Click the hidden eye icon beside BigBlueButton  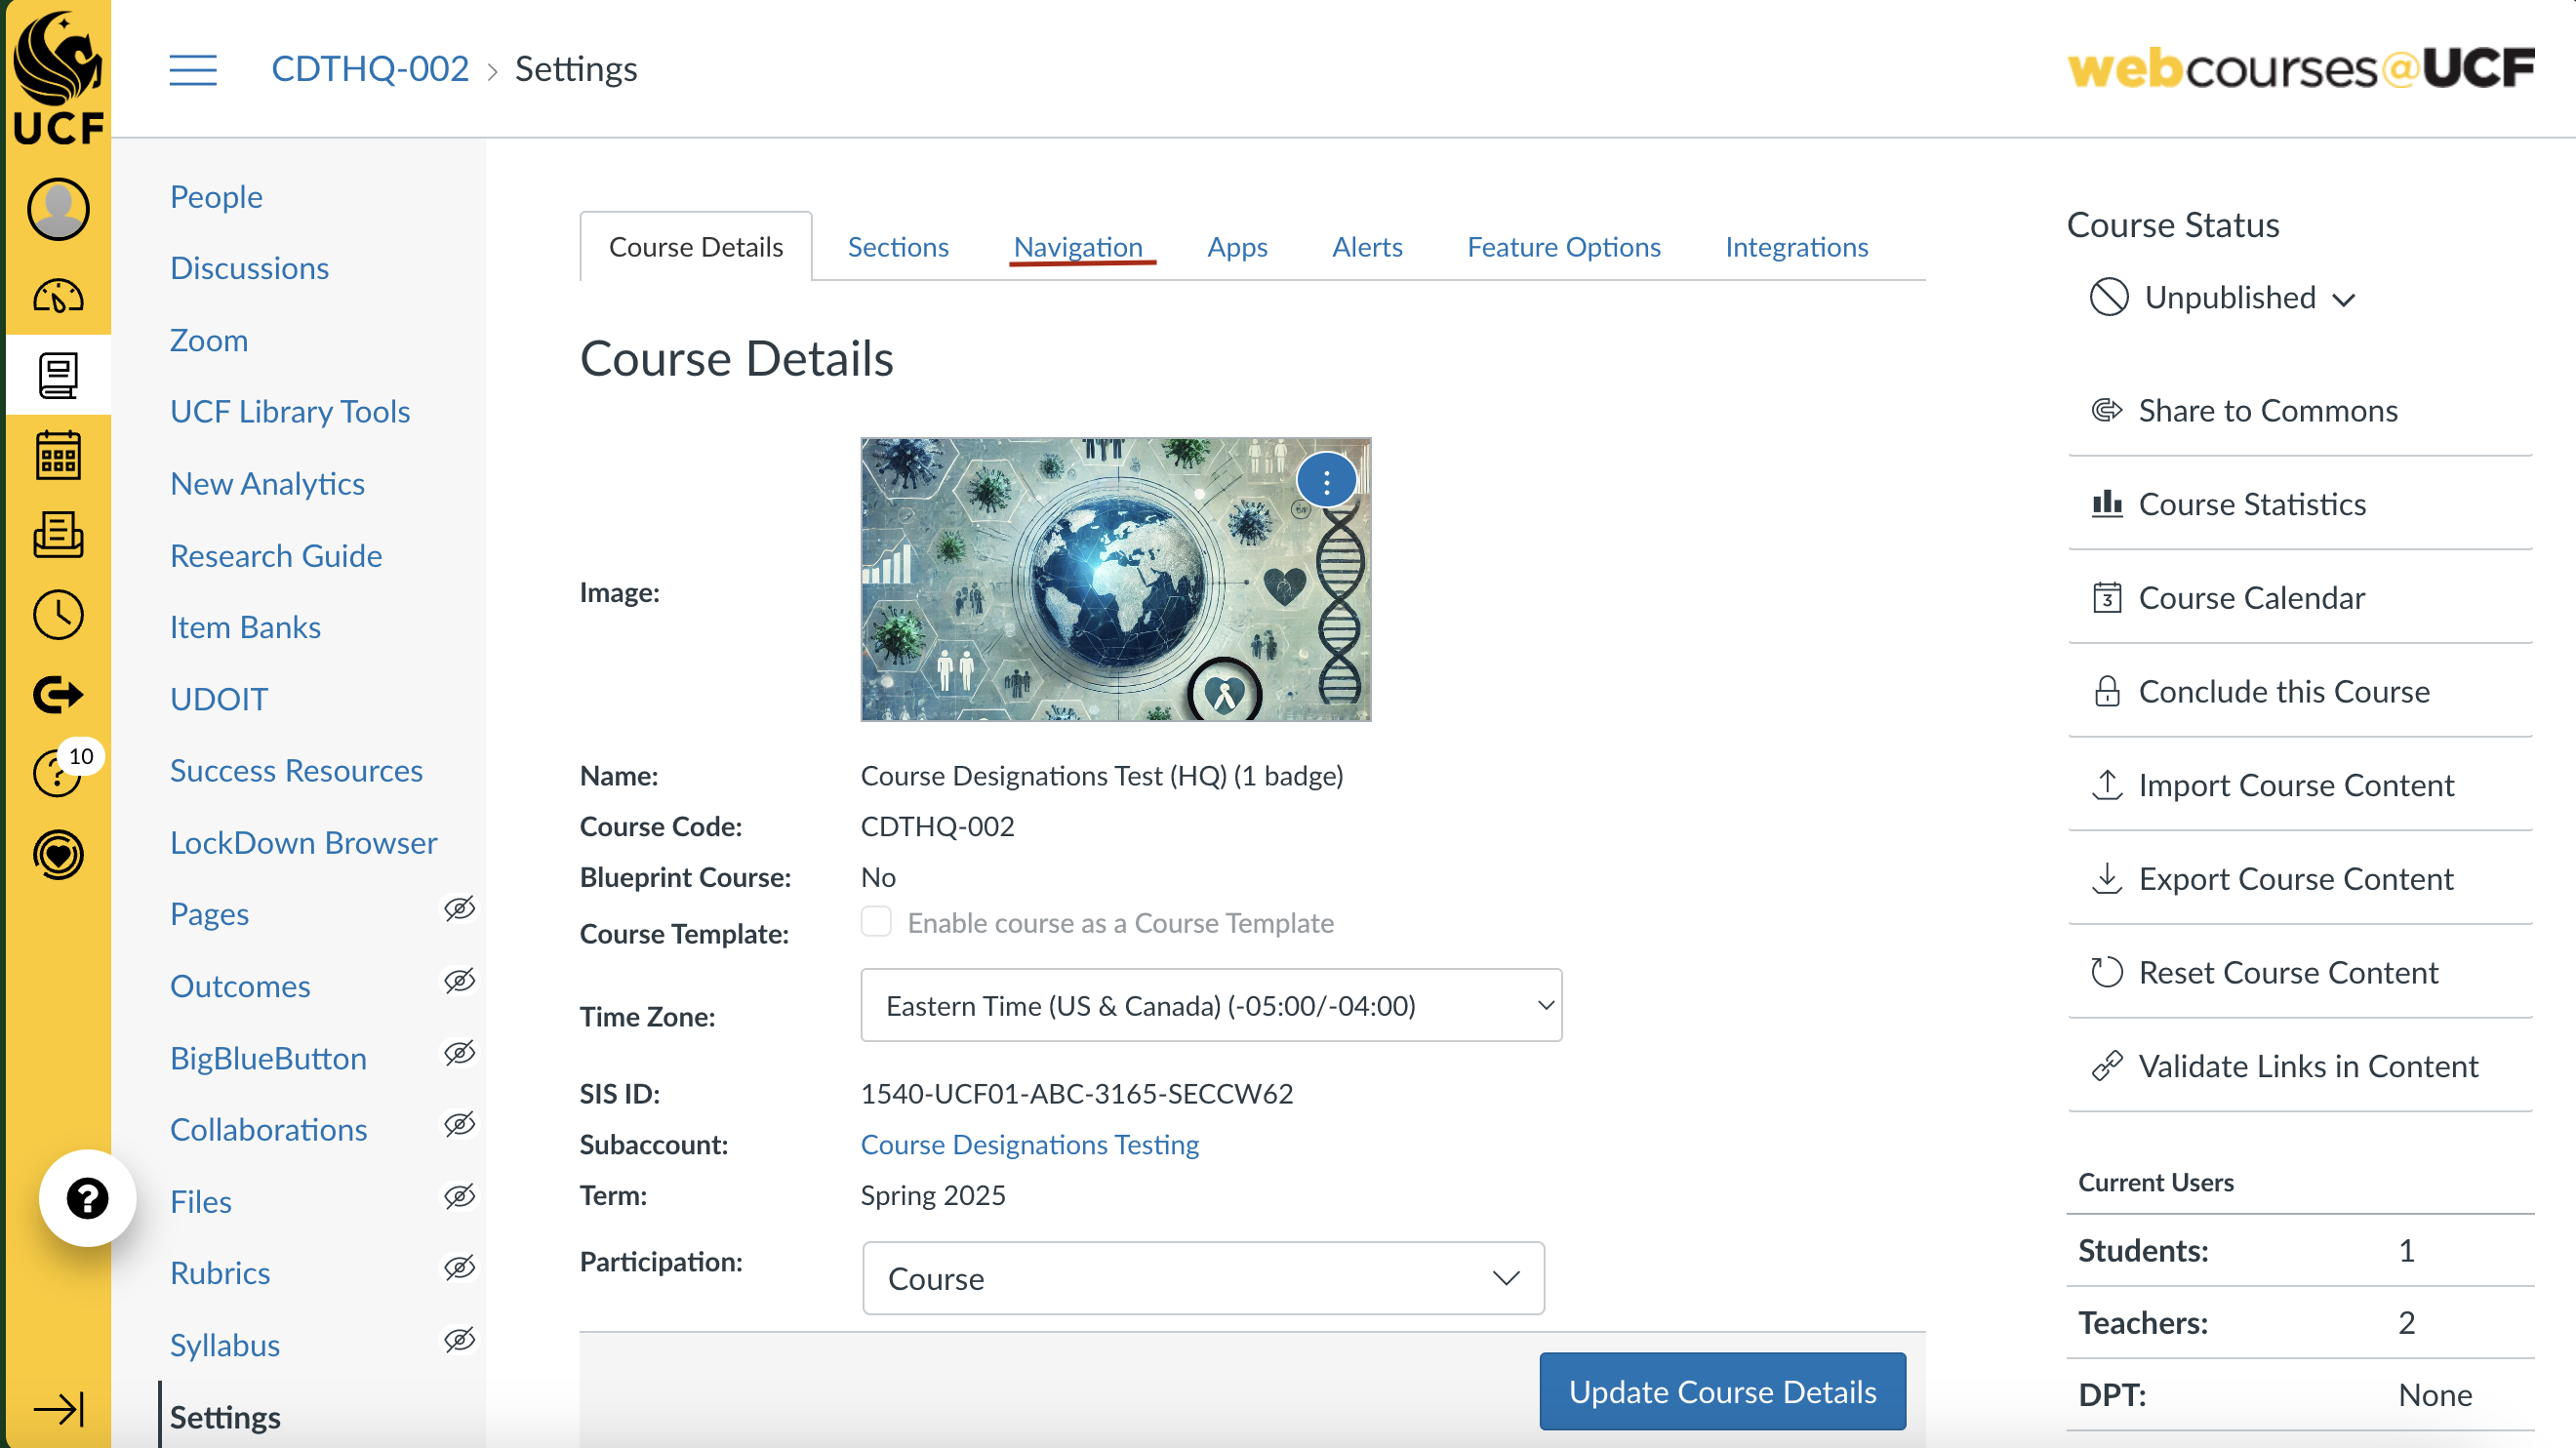click(x=459, y=1053)
